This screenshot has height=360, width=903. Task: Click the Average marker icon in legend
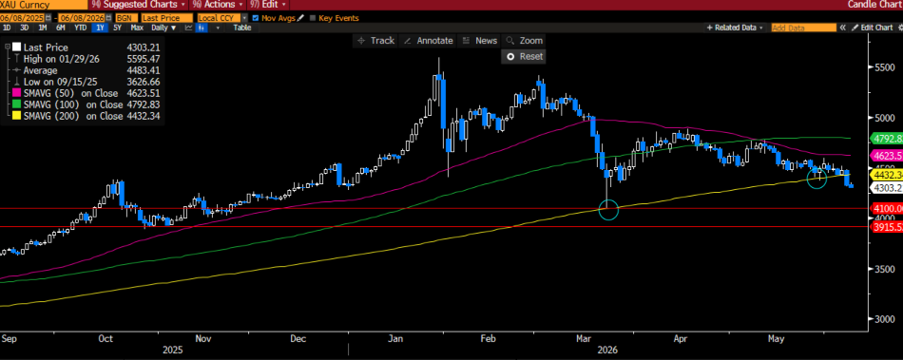coord(18,70)
